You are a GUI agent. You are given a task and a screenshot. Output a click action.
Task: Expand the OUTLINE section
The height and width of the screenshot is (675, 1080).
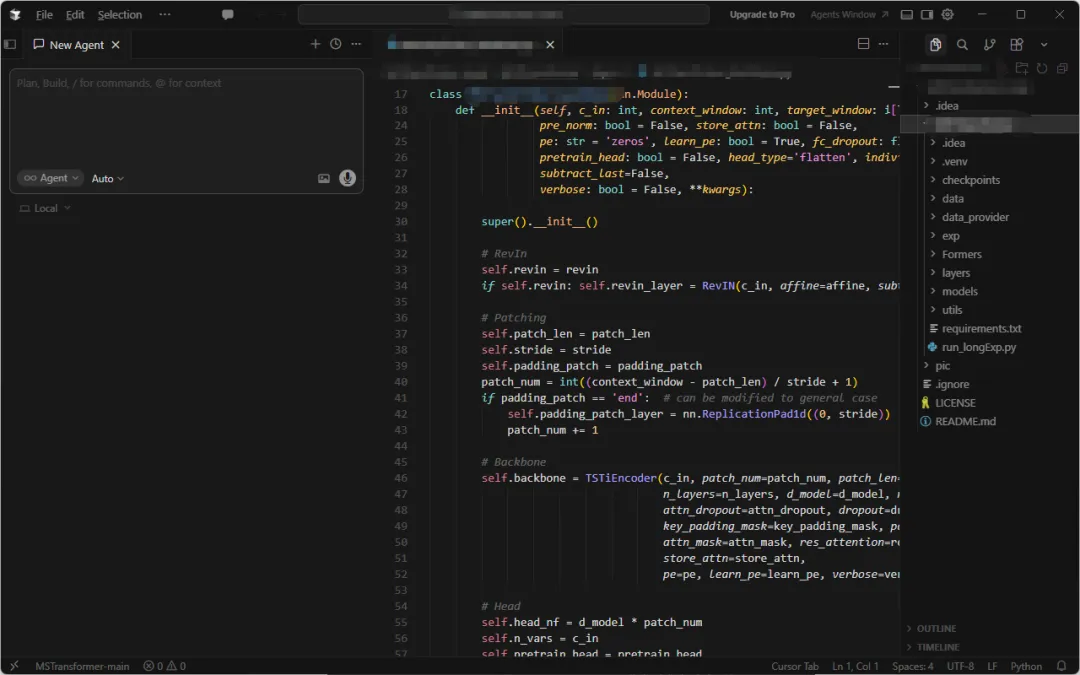pyautogui.click(x=936, y=628)
